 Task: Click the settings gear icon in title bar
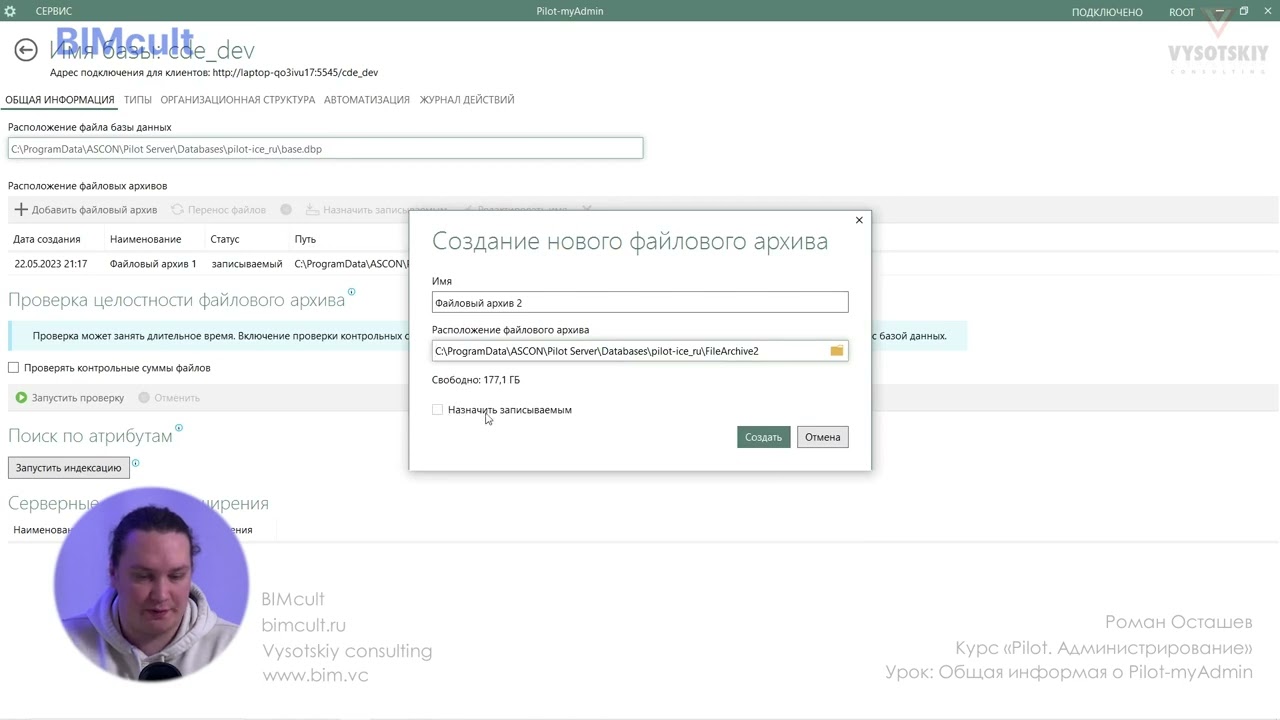pyautogui.click(x=10, y=11)
